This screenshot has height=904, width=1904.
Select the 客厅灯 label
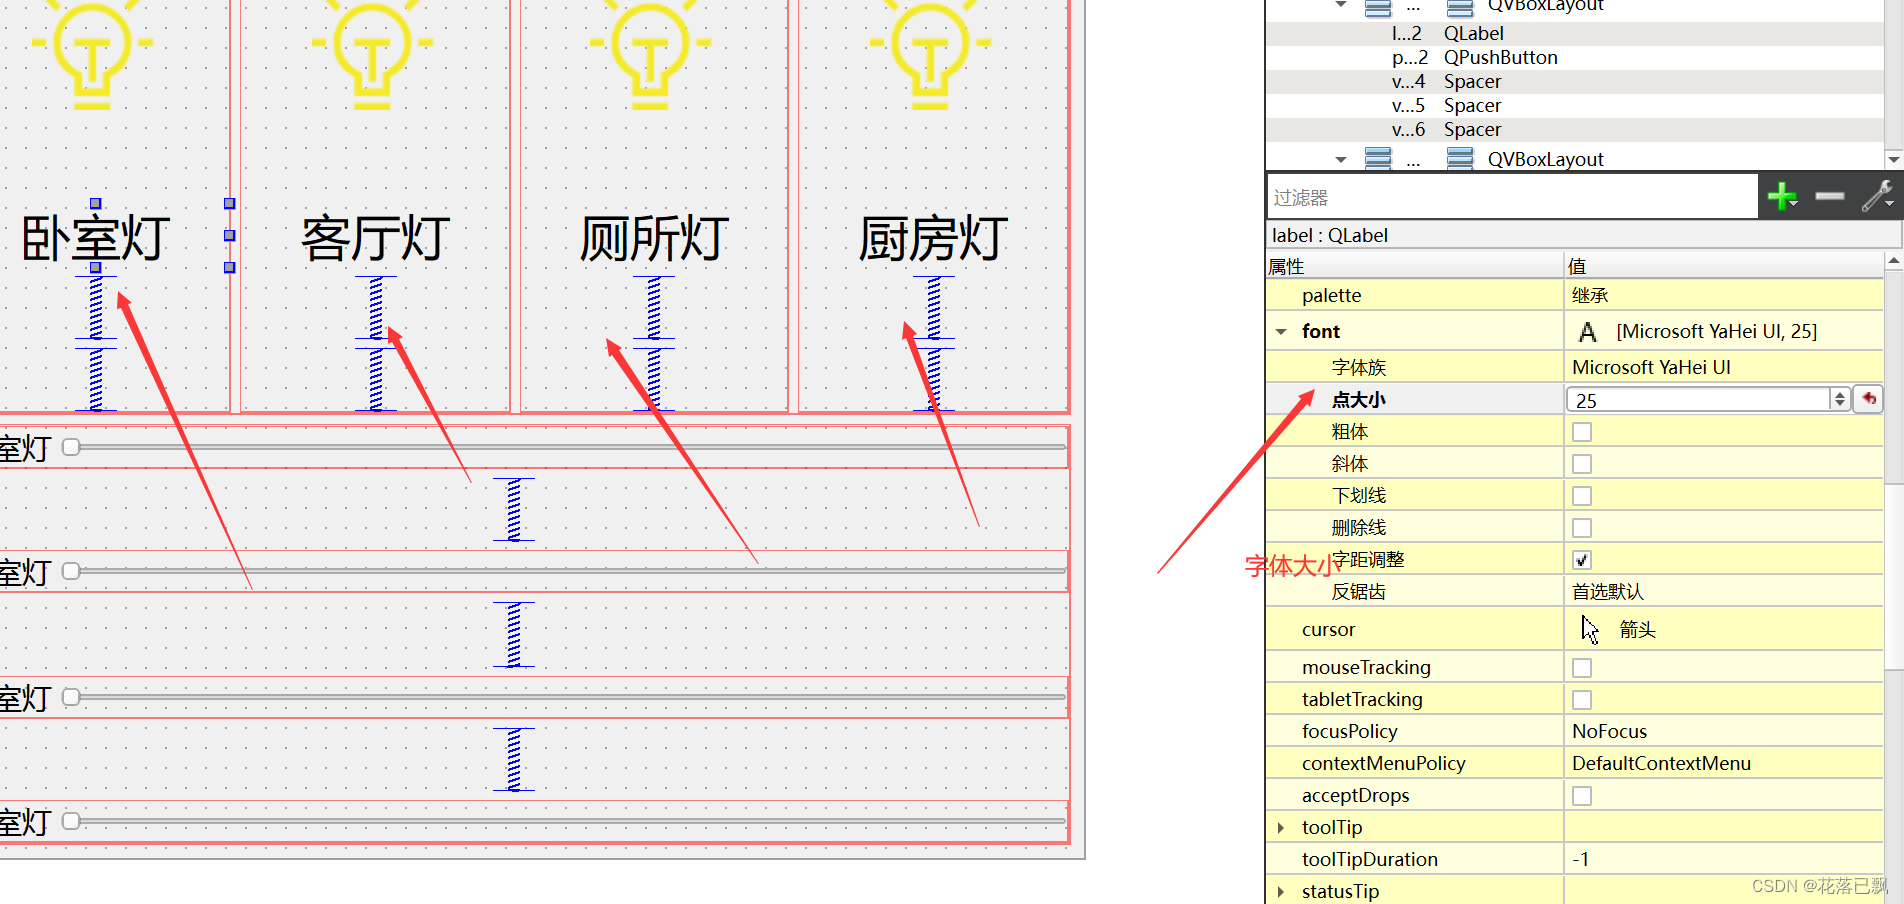point(376,237)
